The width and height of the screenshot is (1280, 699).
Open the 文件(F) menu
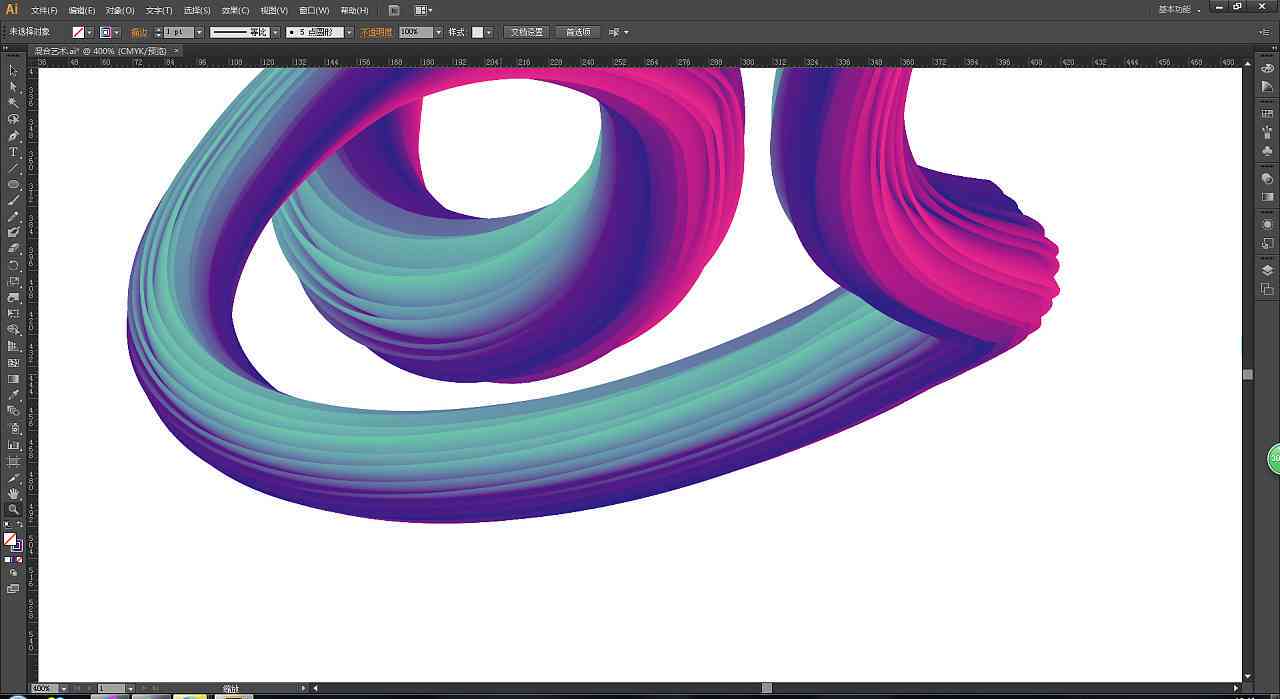(x=44, y=10)
